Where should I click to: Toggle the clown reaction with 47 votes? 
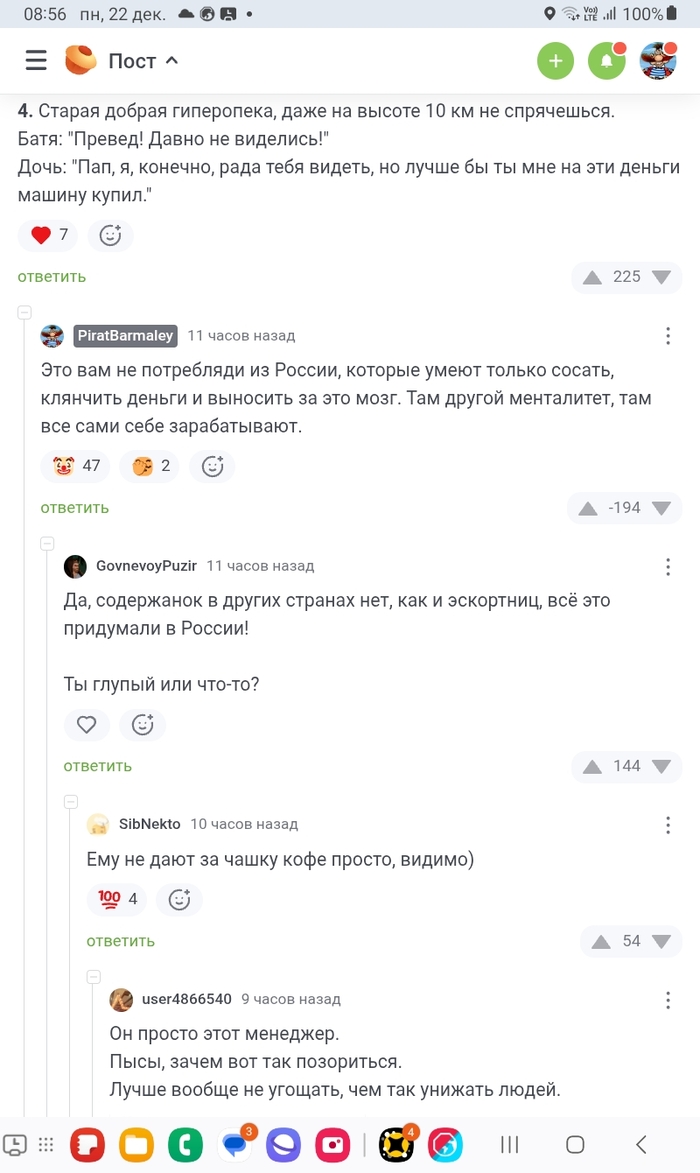tap(76, 466)
